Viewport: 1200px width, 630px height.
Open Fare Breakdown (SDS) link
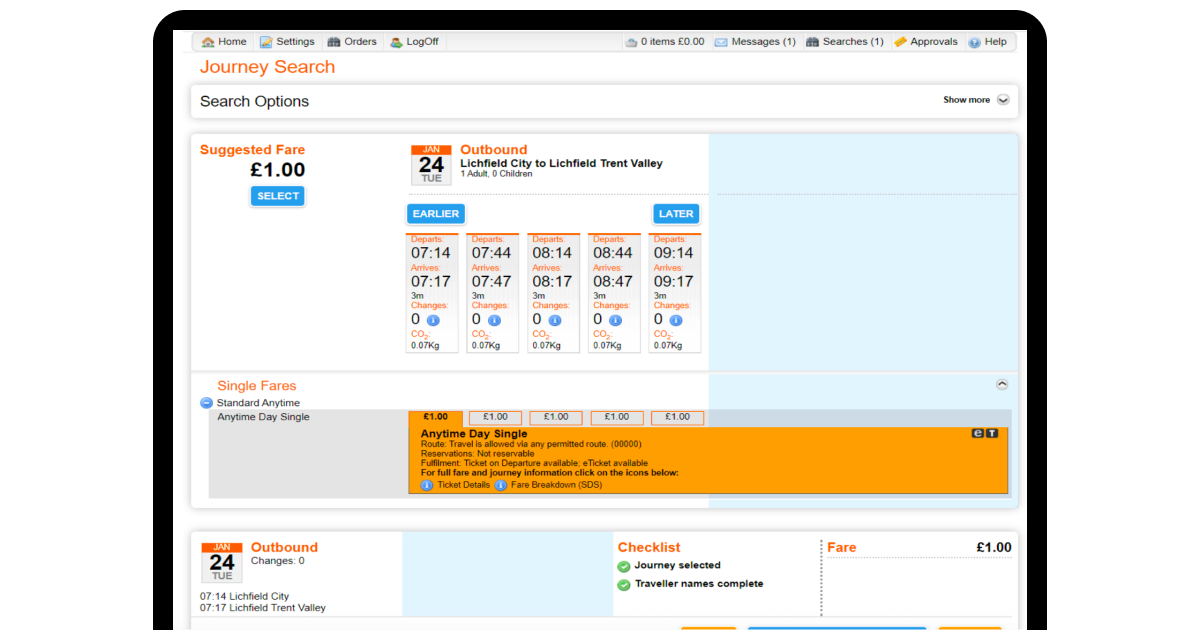pyautogui.click(x=555, y=485)
